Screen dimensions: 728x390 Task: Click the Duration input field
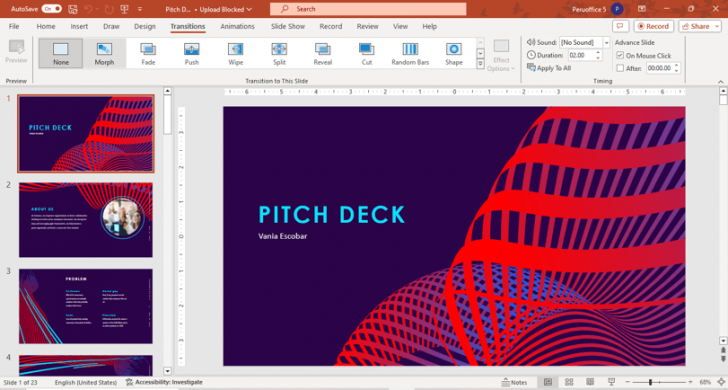point(581,55)
